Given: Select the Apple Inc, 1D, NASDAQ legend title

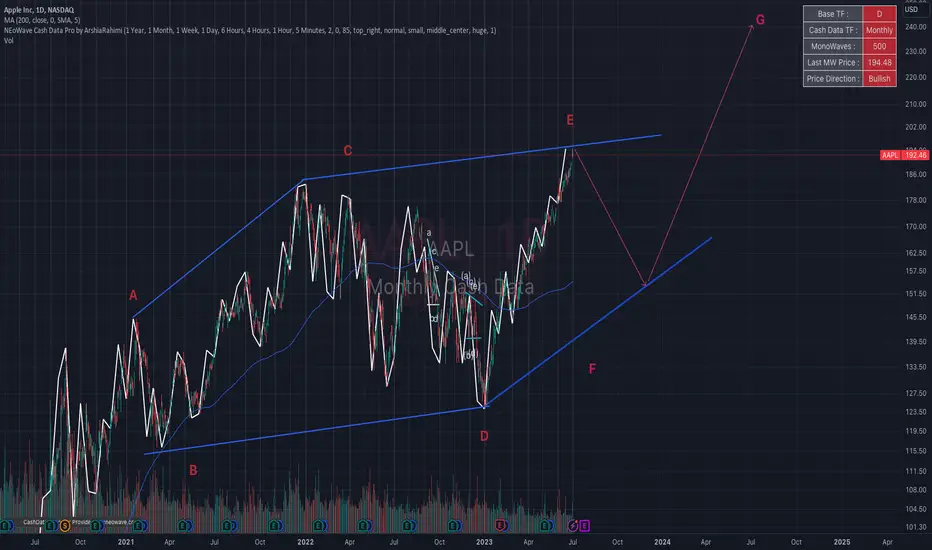Looking at the screenshot, I should (39, 10).
